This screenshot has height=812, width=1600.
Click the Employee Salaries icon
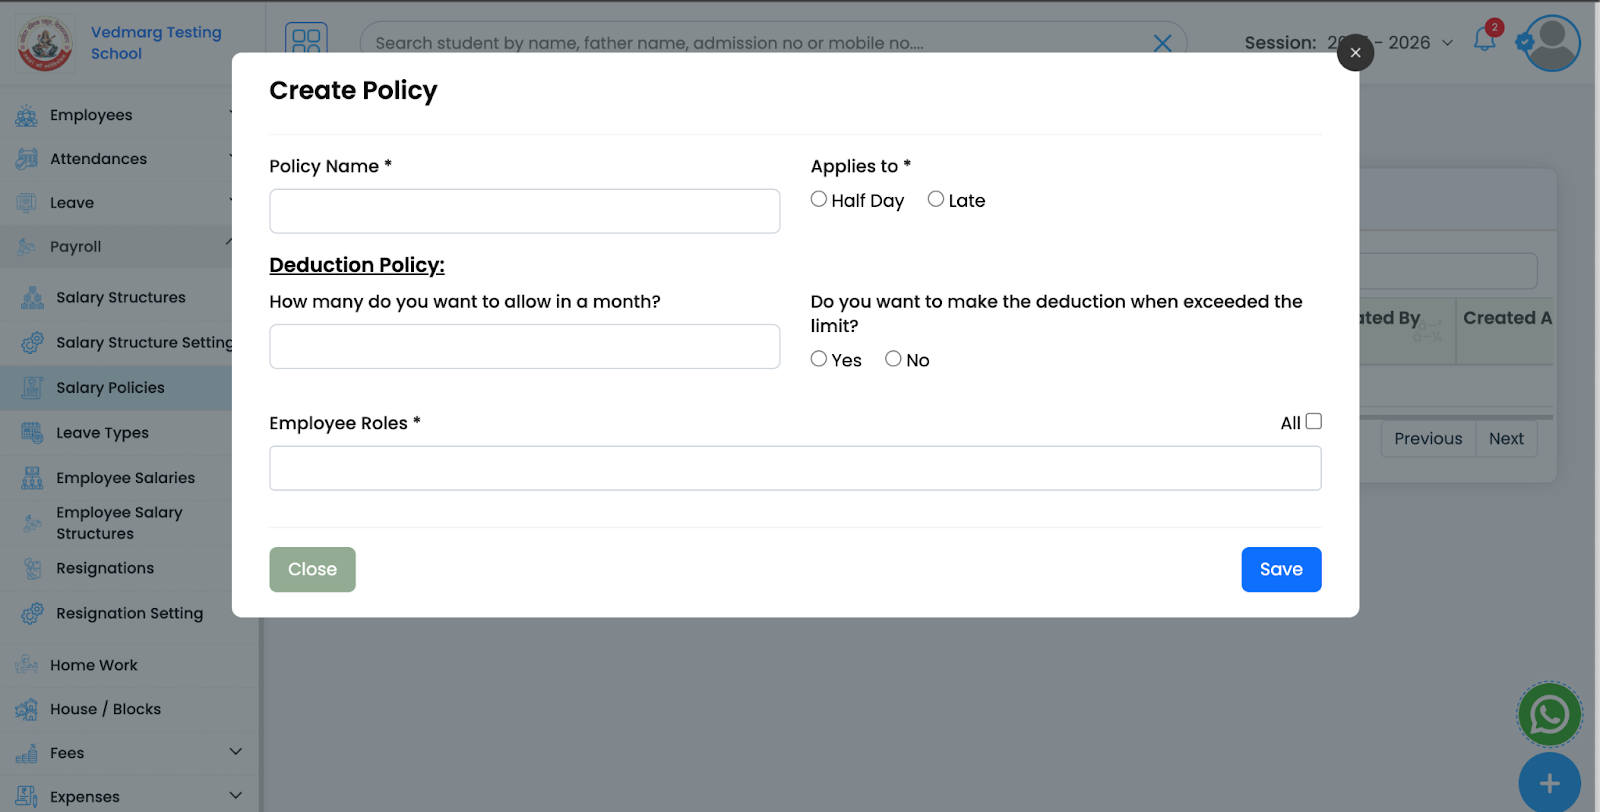(32, 478)
